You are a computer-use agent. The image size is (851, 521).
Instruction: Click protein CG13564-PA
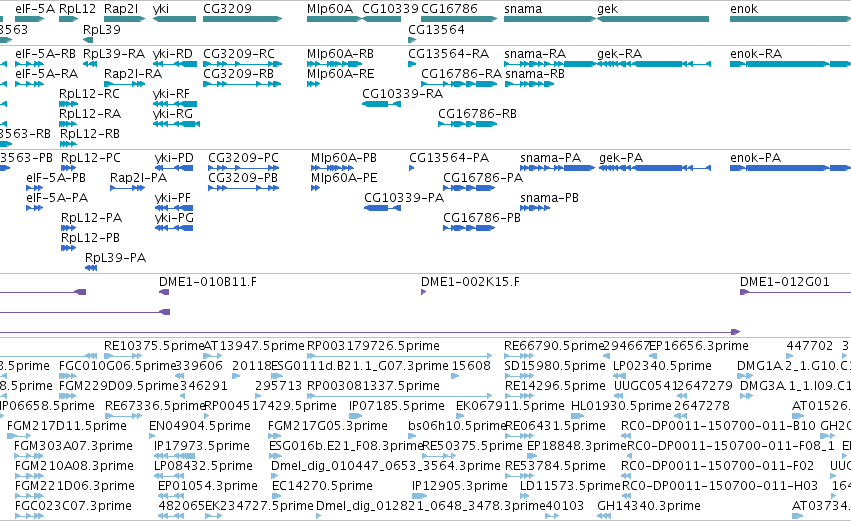[x=449, y=158]
